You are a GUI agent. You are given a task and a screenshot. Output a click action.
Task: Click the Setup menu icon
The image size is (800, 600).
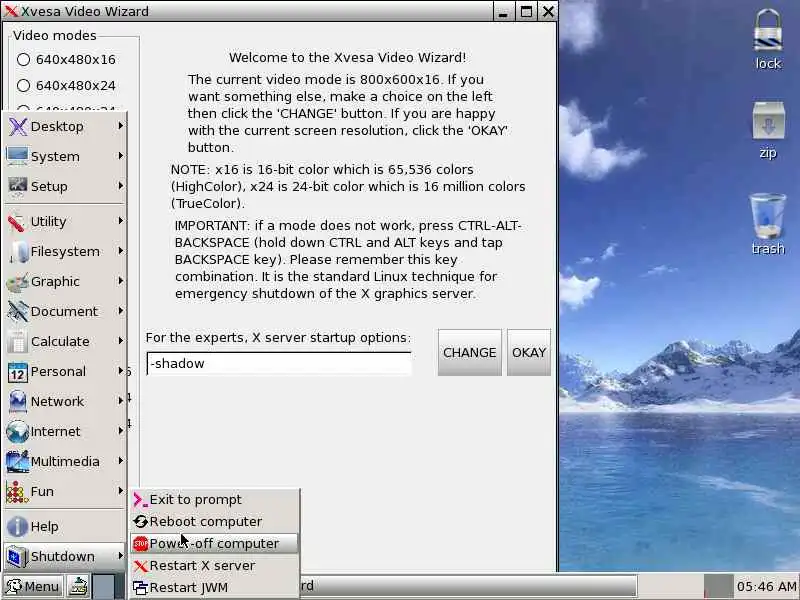tap(17, 187)
